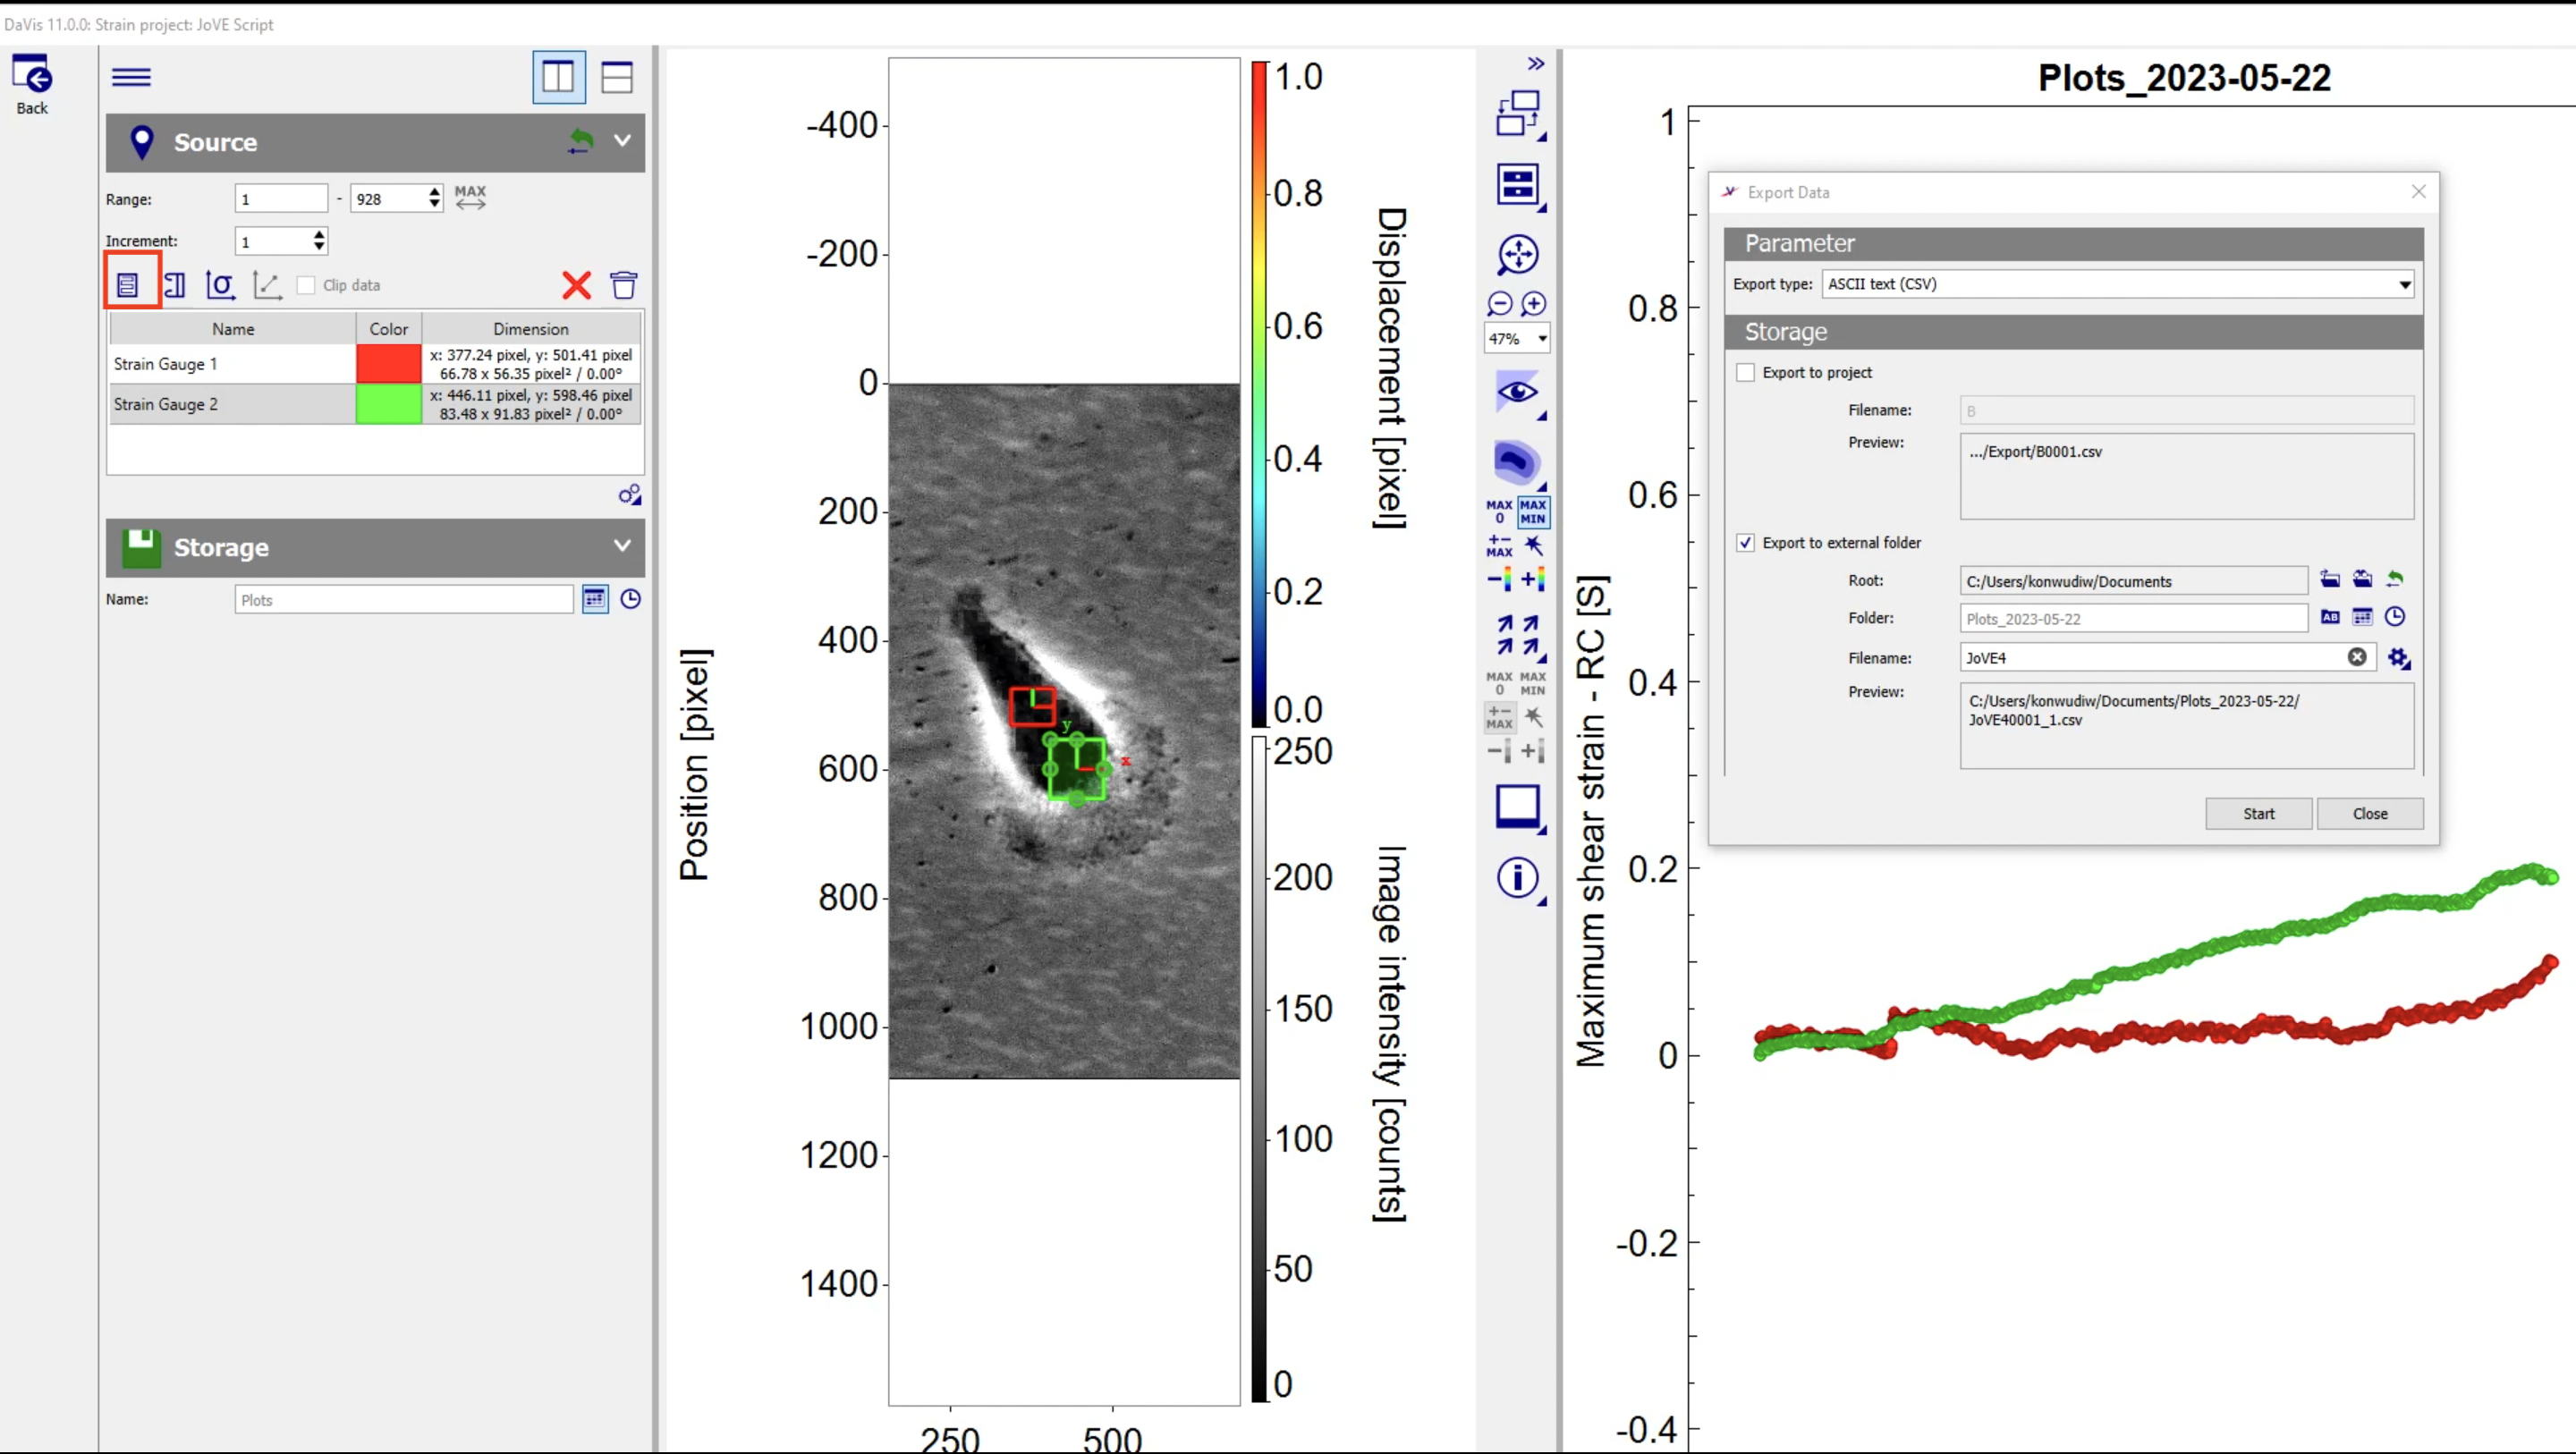Check Export to project option
Viewport: 2576px width, 1454px height.
1745,372
